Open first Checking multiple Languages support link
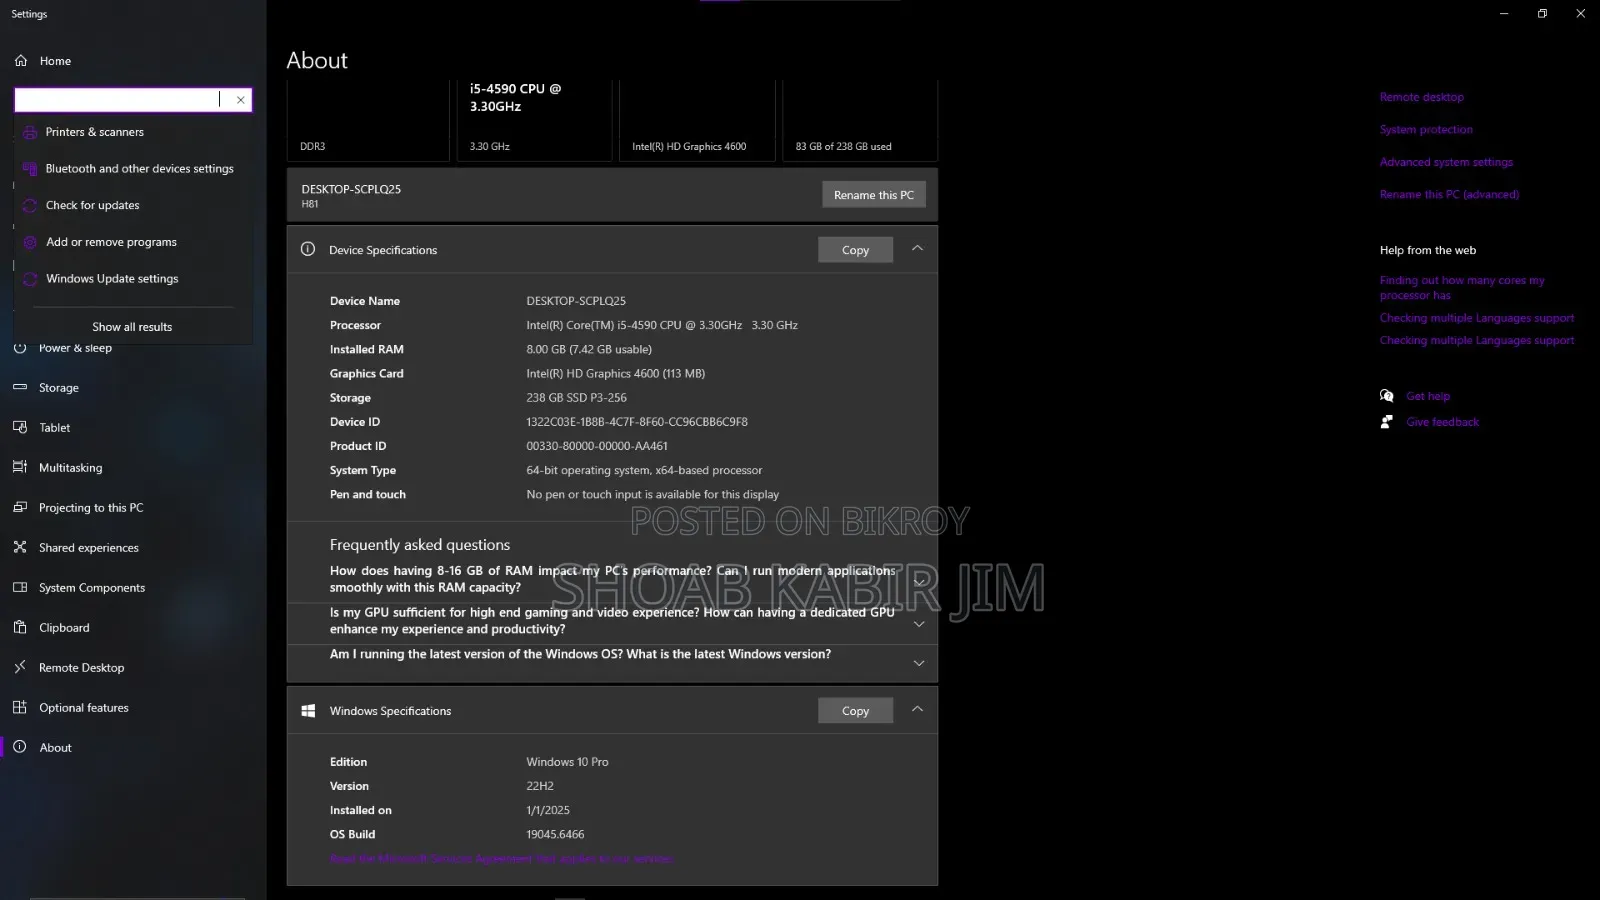The width and height of the screenshot is (1600, 900). pyautogui.click(x=1477, y=318)
